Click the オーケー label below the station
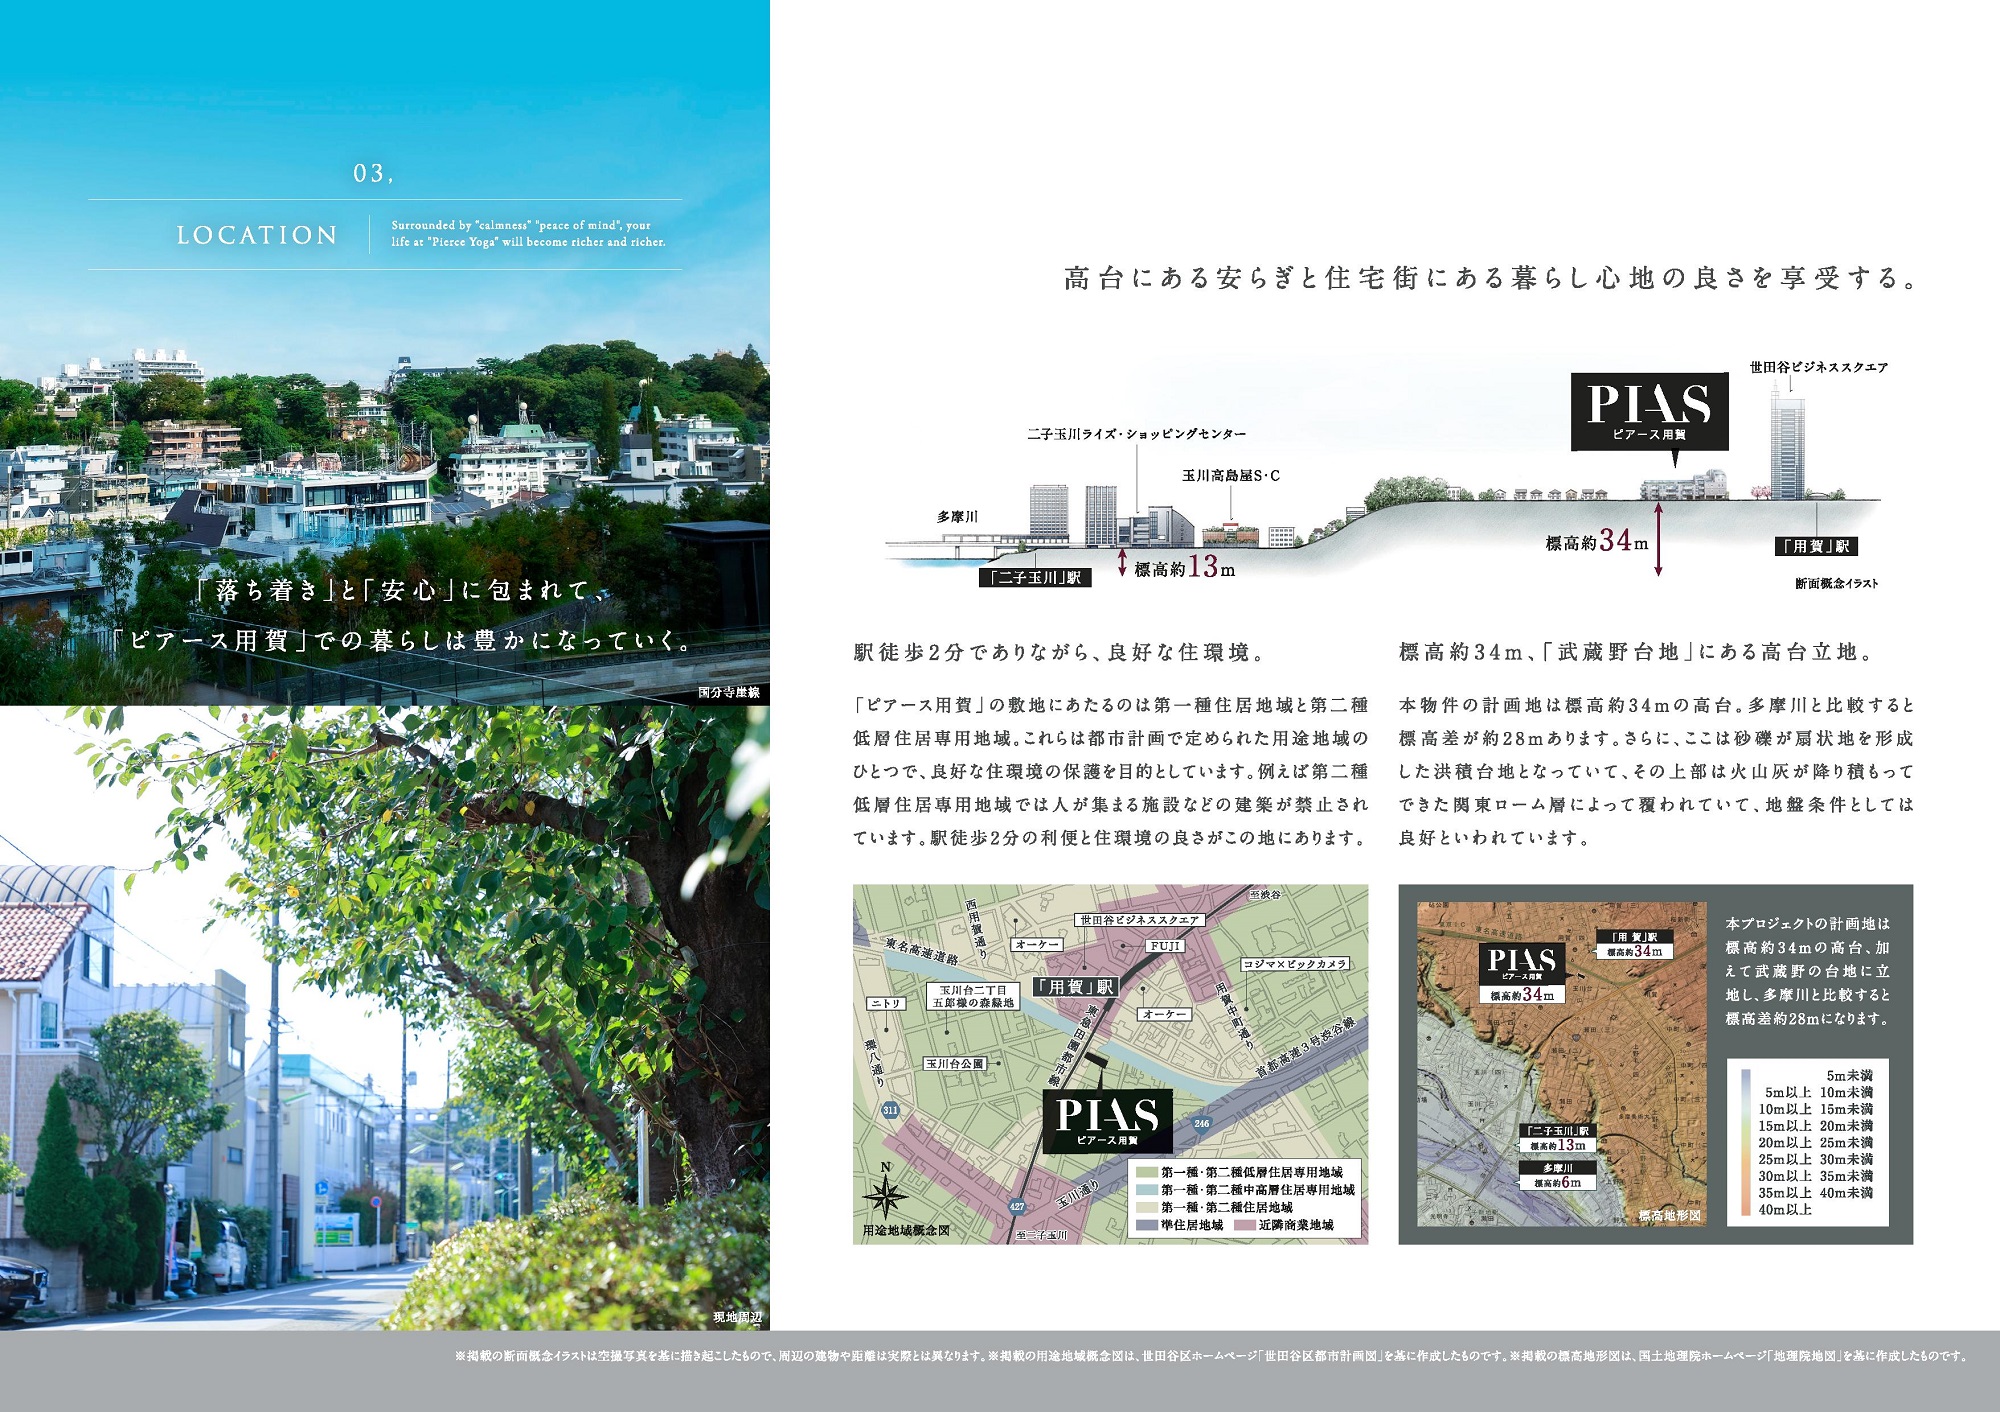2000x1412 pixels. (1165, 1014)
